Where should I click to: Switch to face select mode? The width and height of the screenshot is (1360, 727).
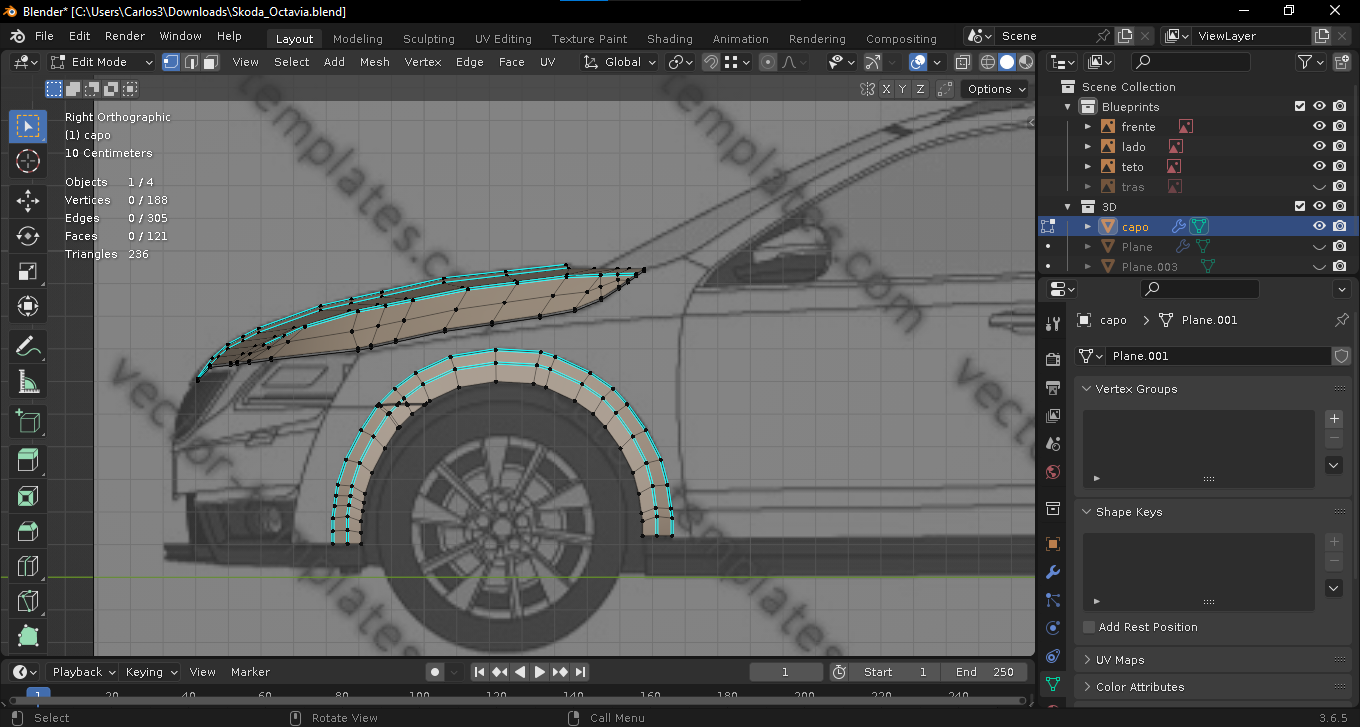click(x=210, y=62)
